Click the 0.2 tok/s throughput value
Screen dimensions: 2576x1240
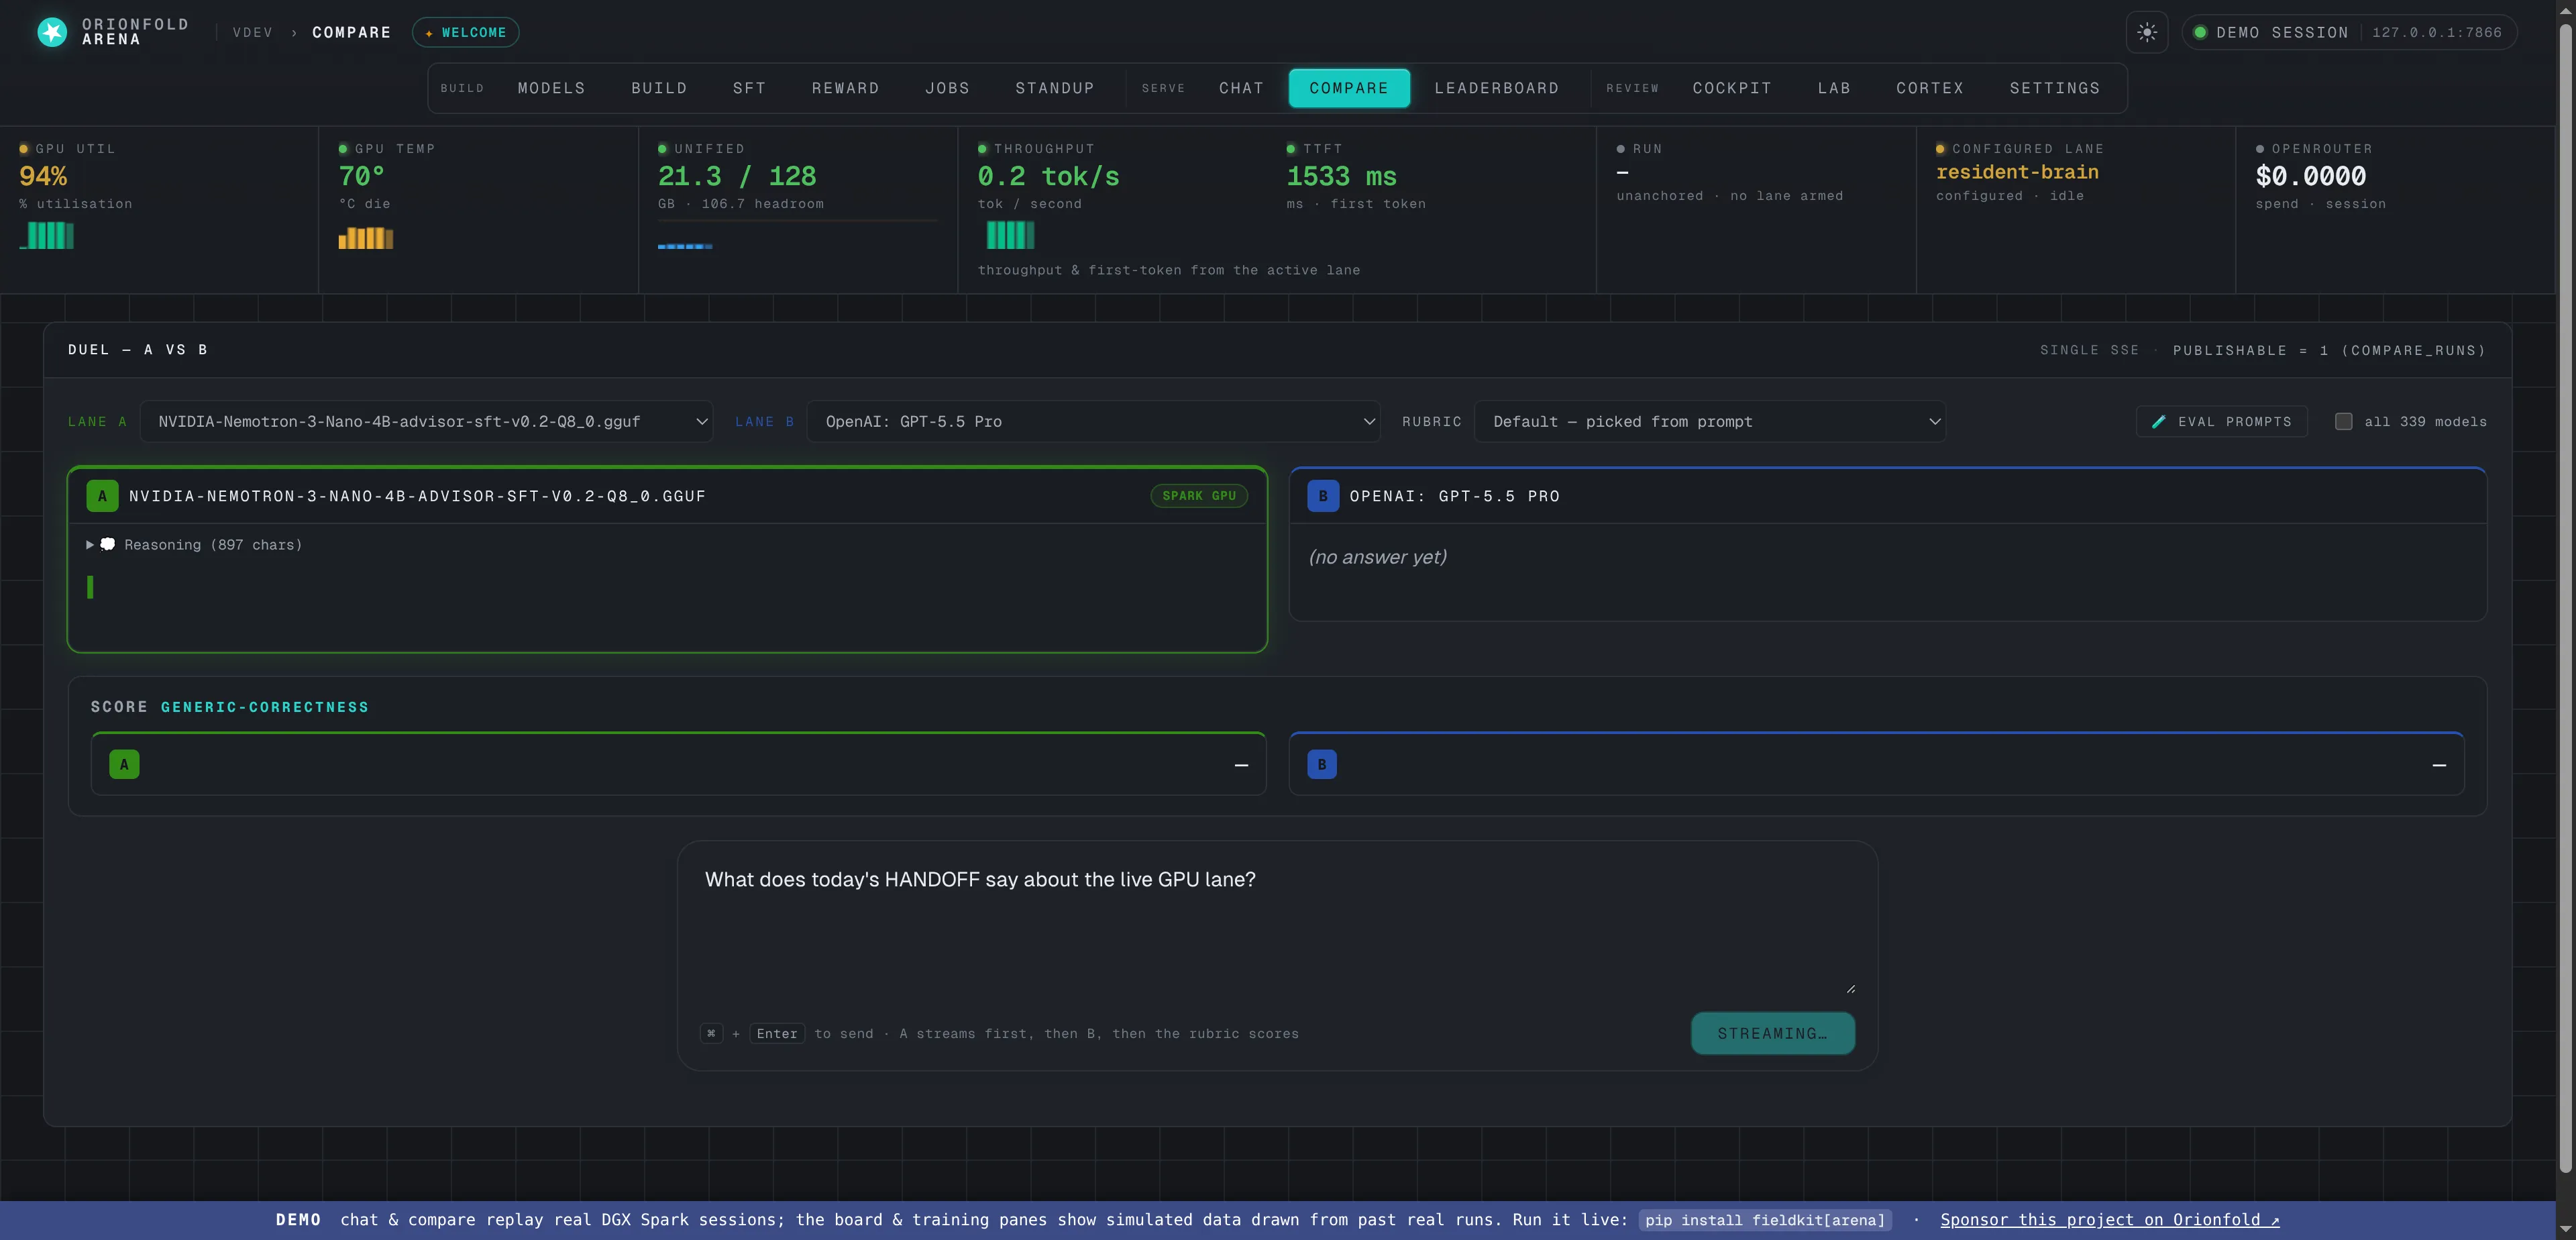[1048, 176]
